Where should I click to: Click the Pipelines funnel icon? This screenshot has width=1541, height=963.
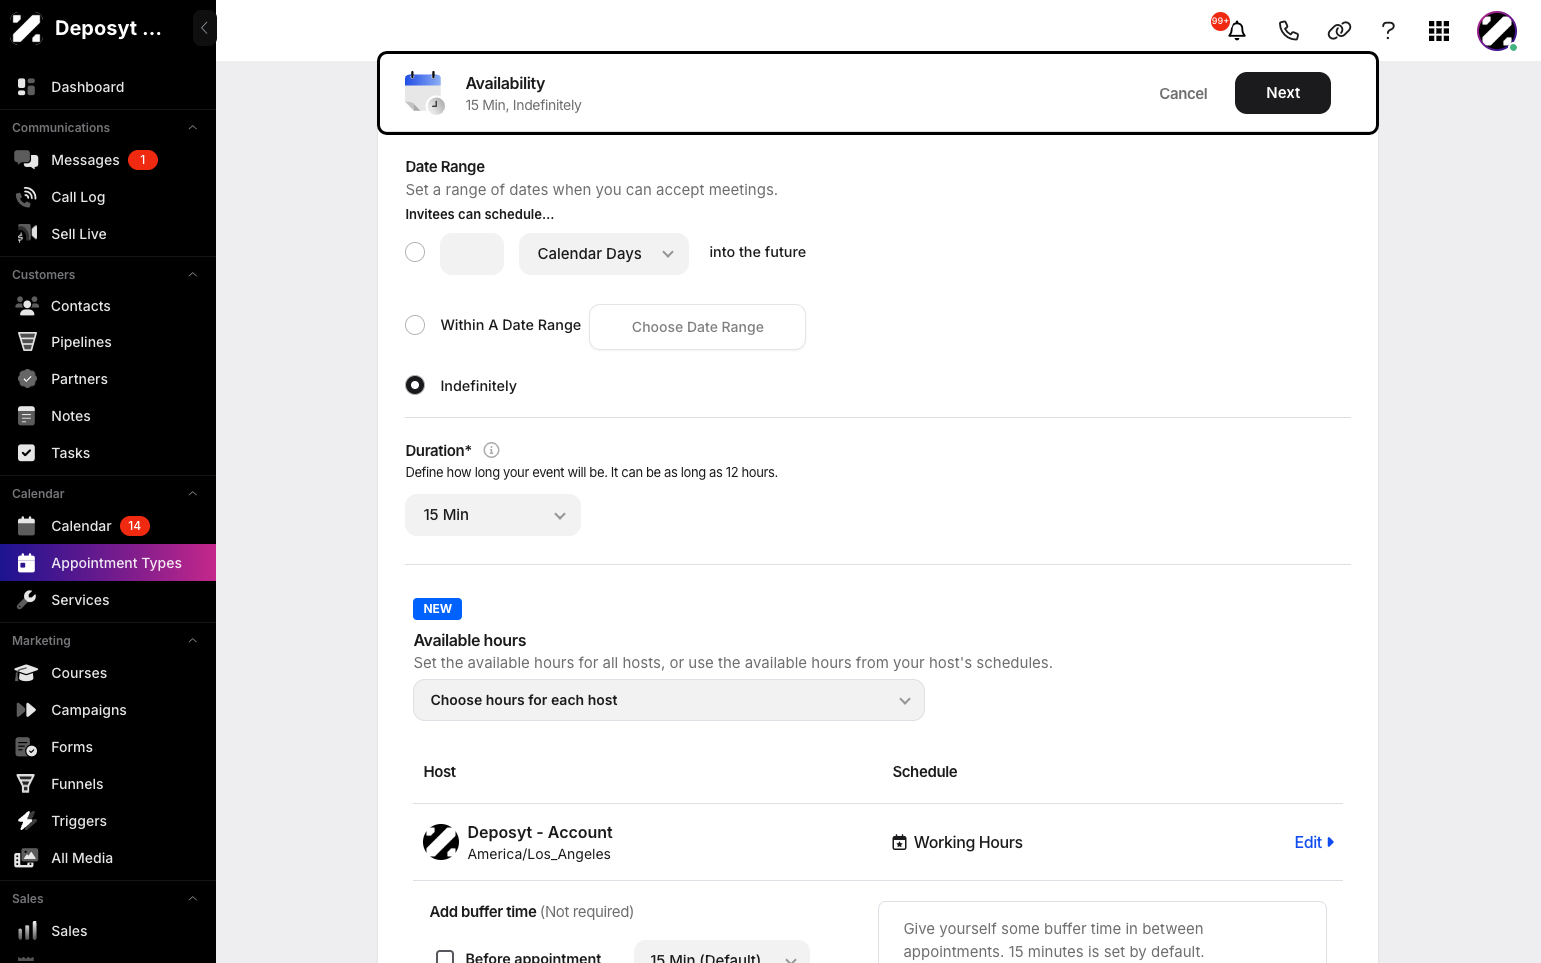click(27, 342)
